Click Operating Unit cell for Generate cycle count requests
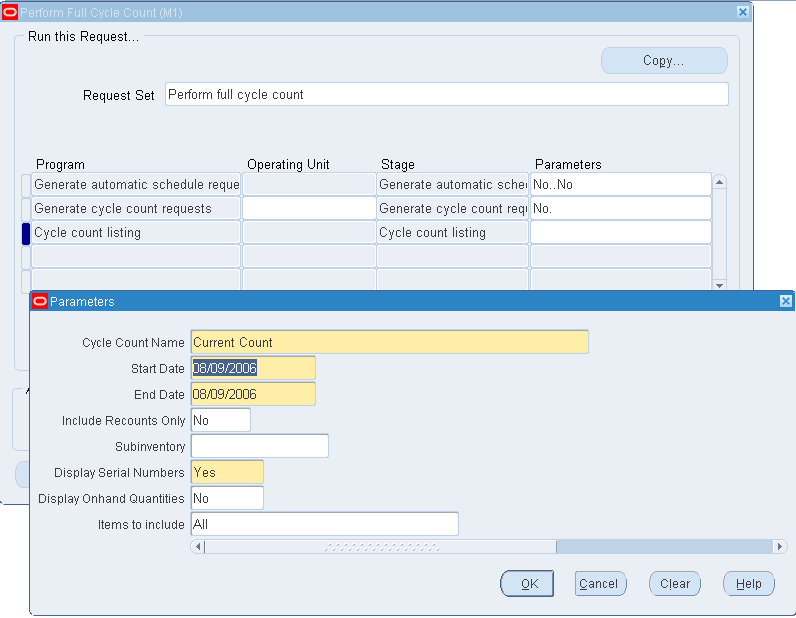This screenshot has height=618, width=796. coord(309,208)
